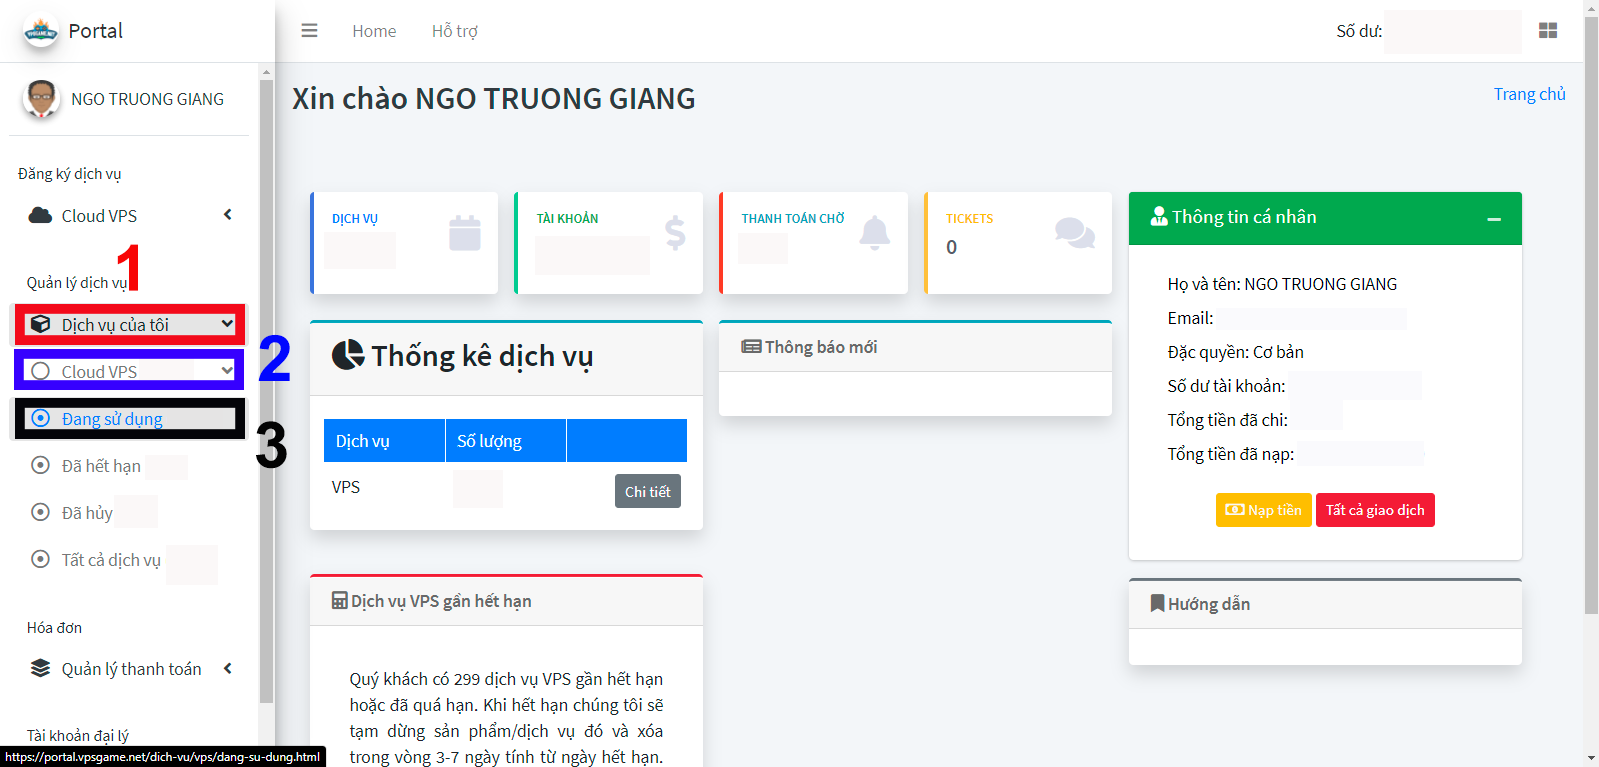Collapse the Thông tin cá nhân panel
The image size is (1599, 767).
click(x=1493, y=219)
